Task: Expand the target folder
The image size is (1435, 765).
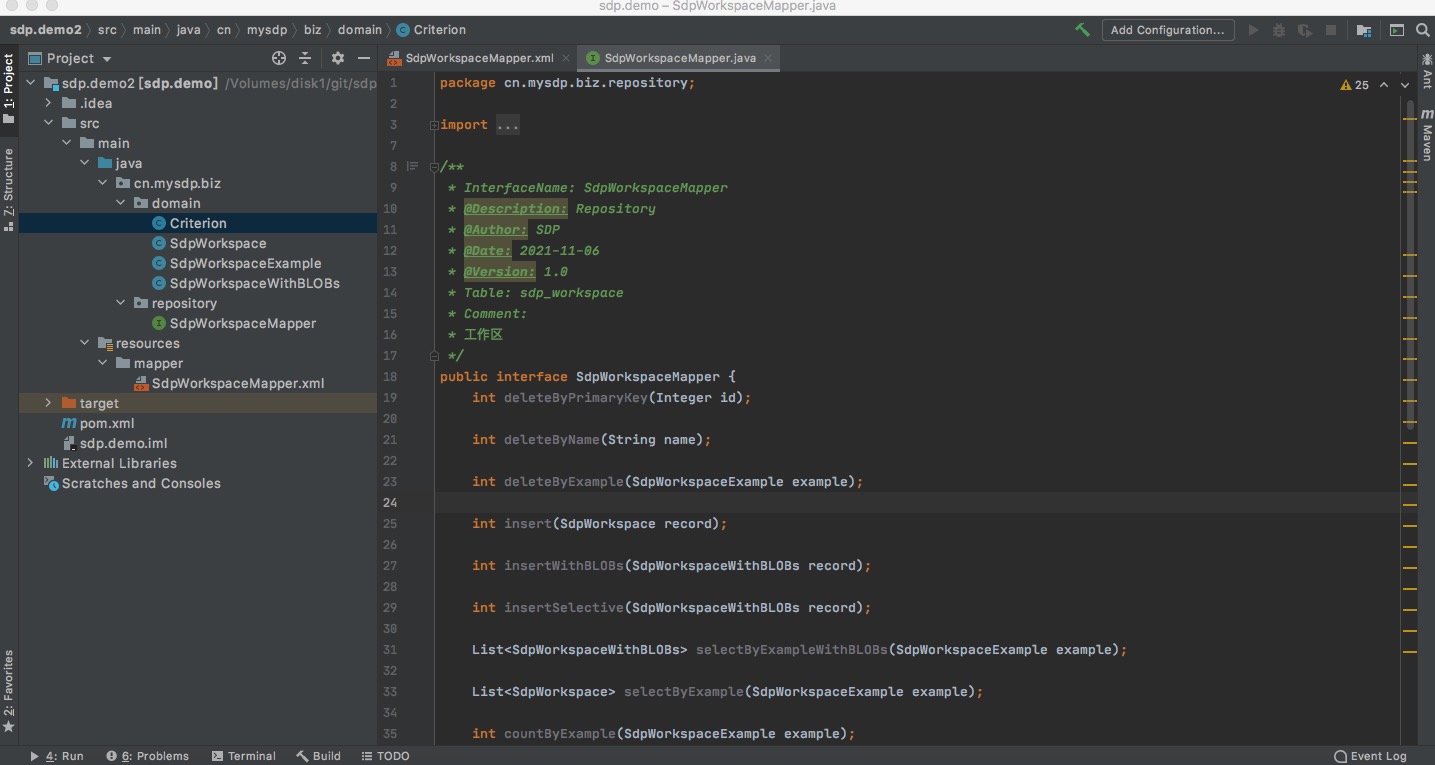Action: (48, 403)
